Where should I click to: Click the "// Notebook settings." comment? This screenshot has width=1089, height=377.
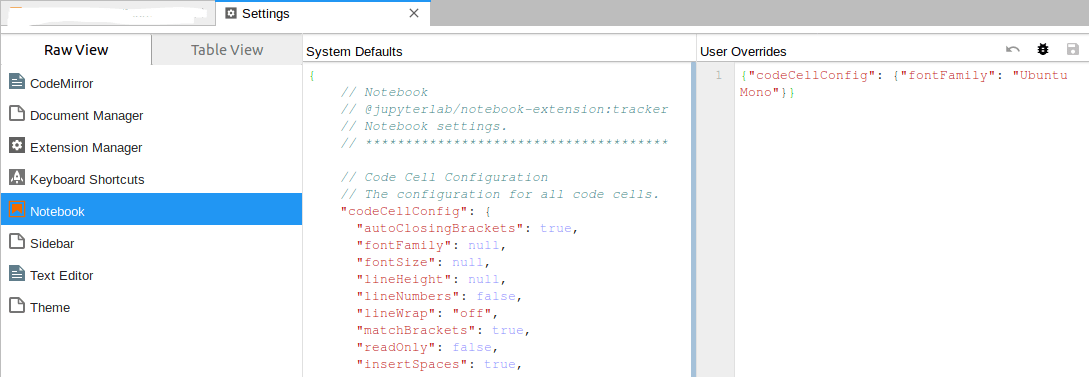(424, 126)
